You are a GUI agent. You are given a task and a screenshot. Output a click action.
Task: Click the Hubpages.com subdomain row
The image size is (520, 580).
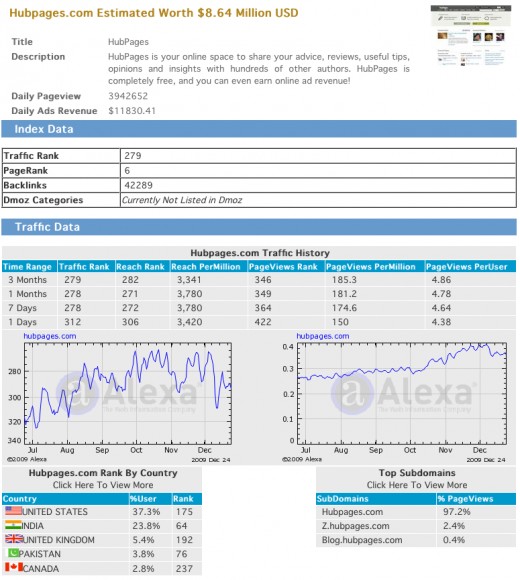pyautogui.click(x=416, y=512)
